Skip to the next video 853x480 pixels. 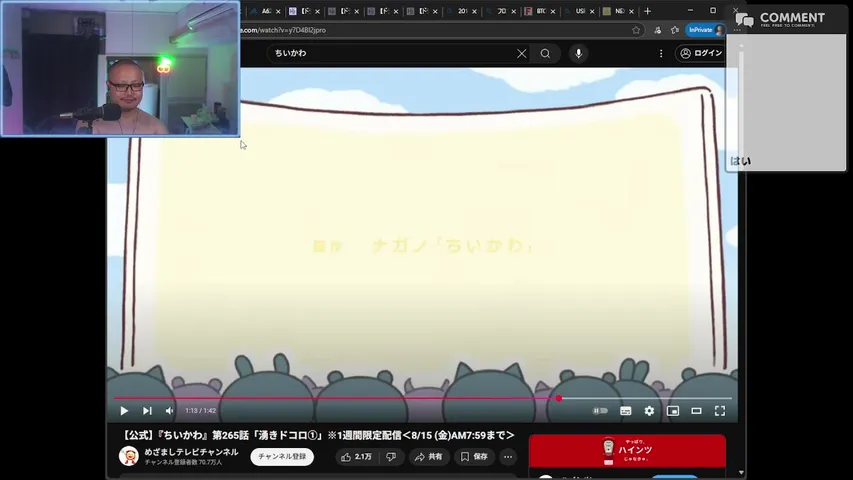point(147,411)
